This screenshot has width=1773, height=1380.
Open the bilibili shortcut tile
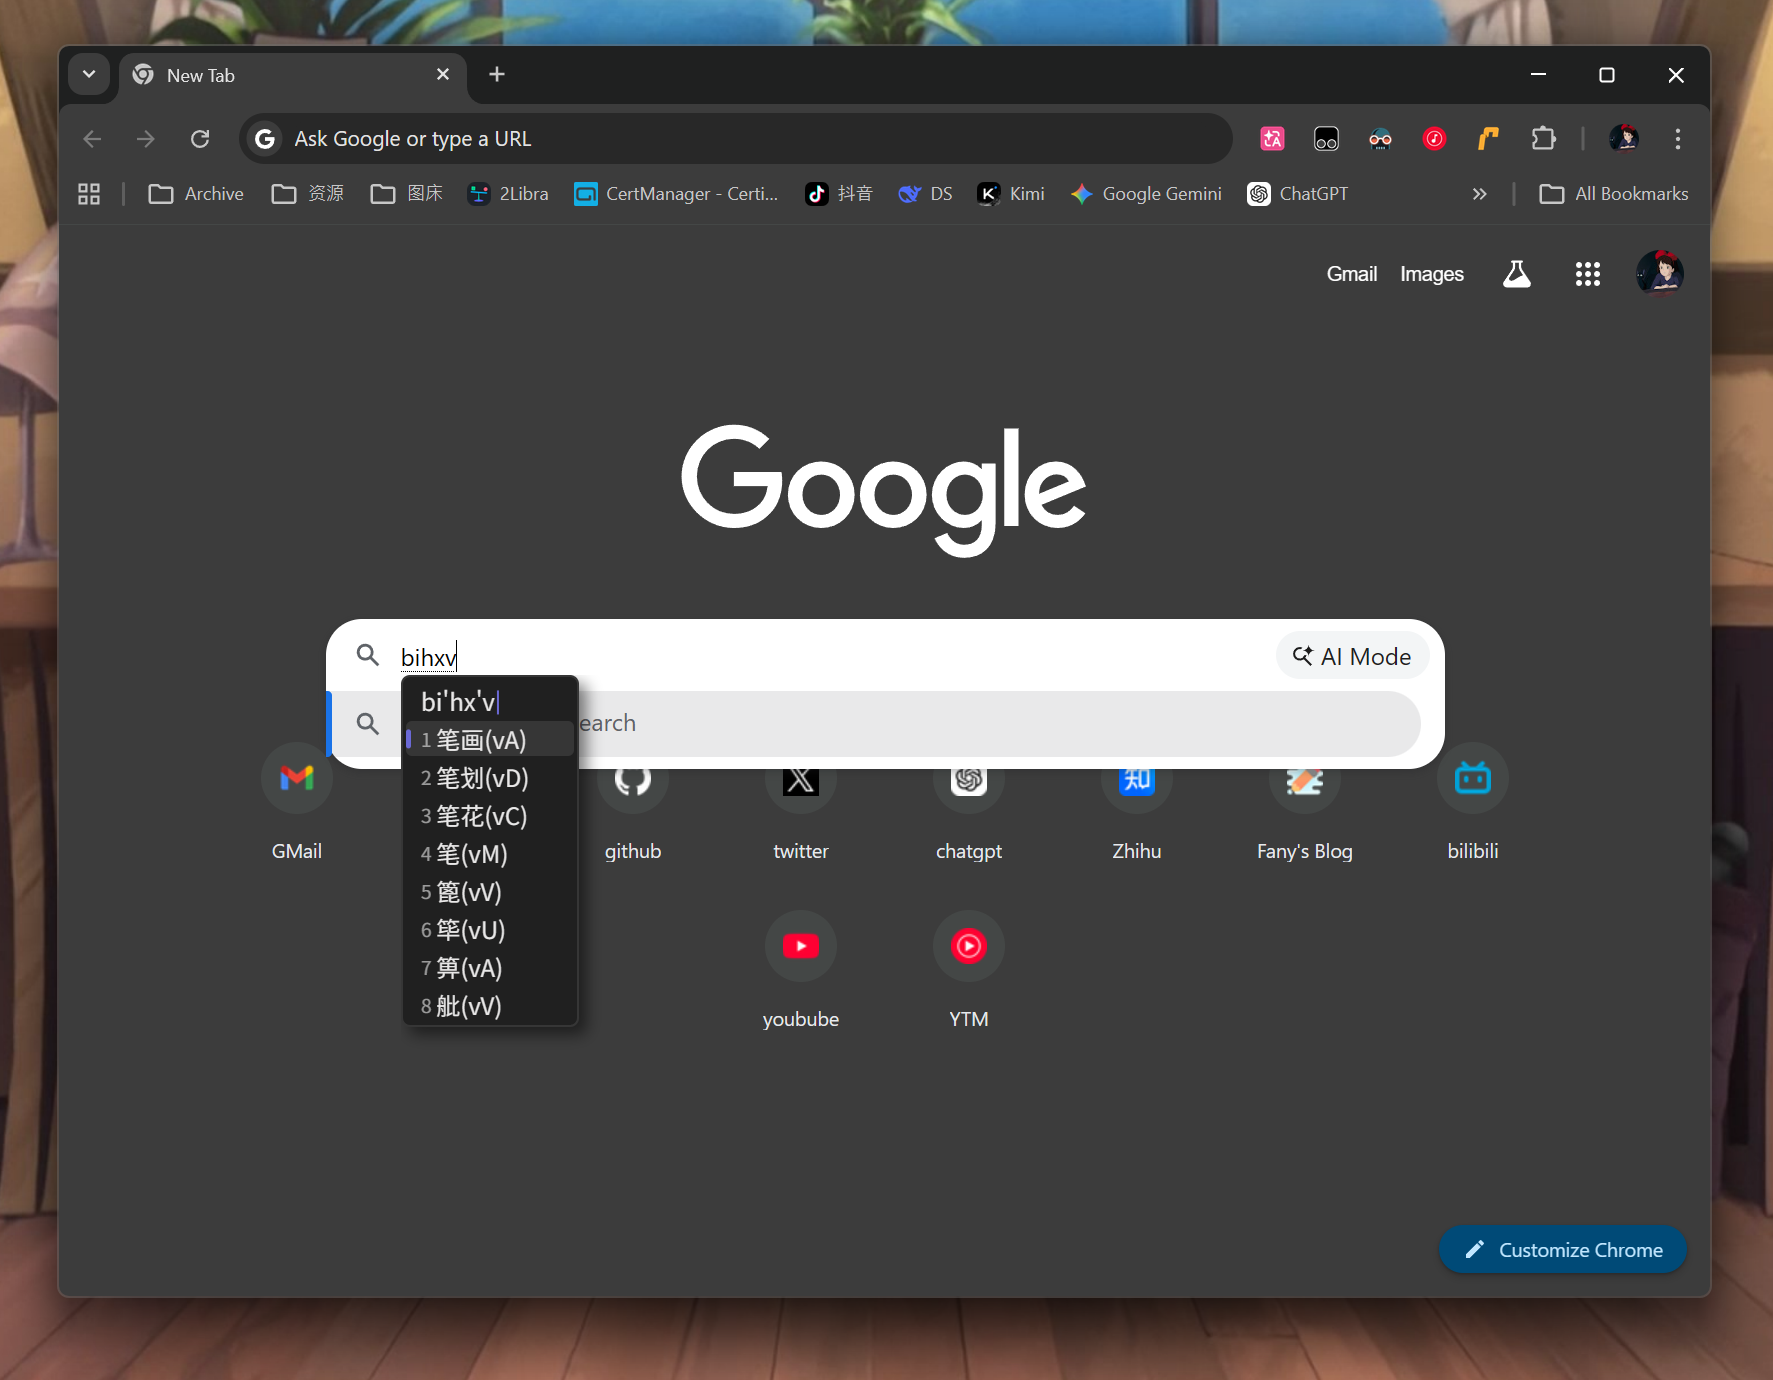coord(1473,803)
